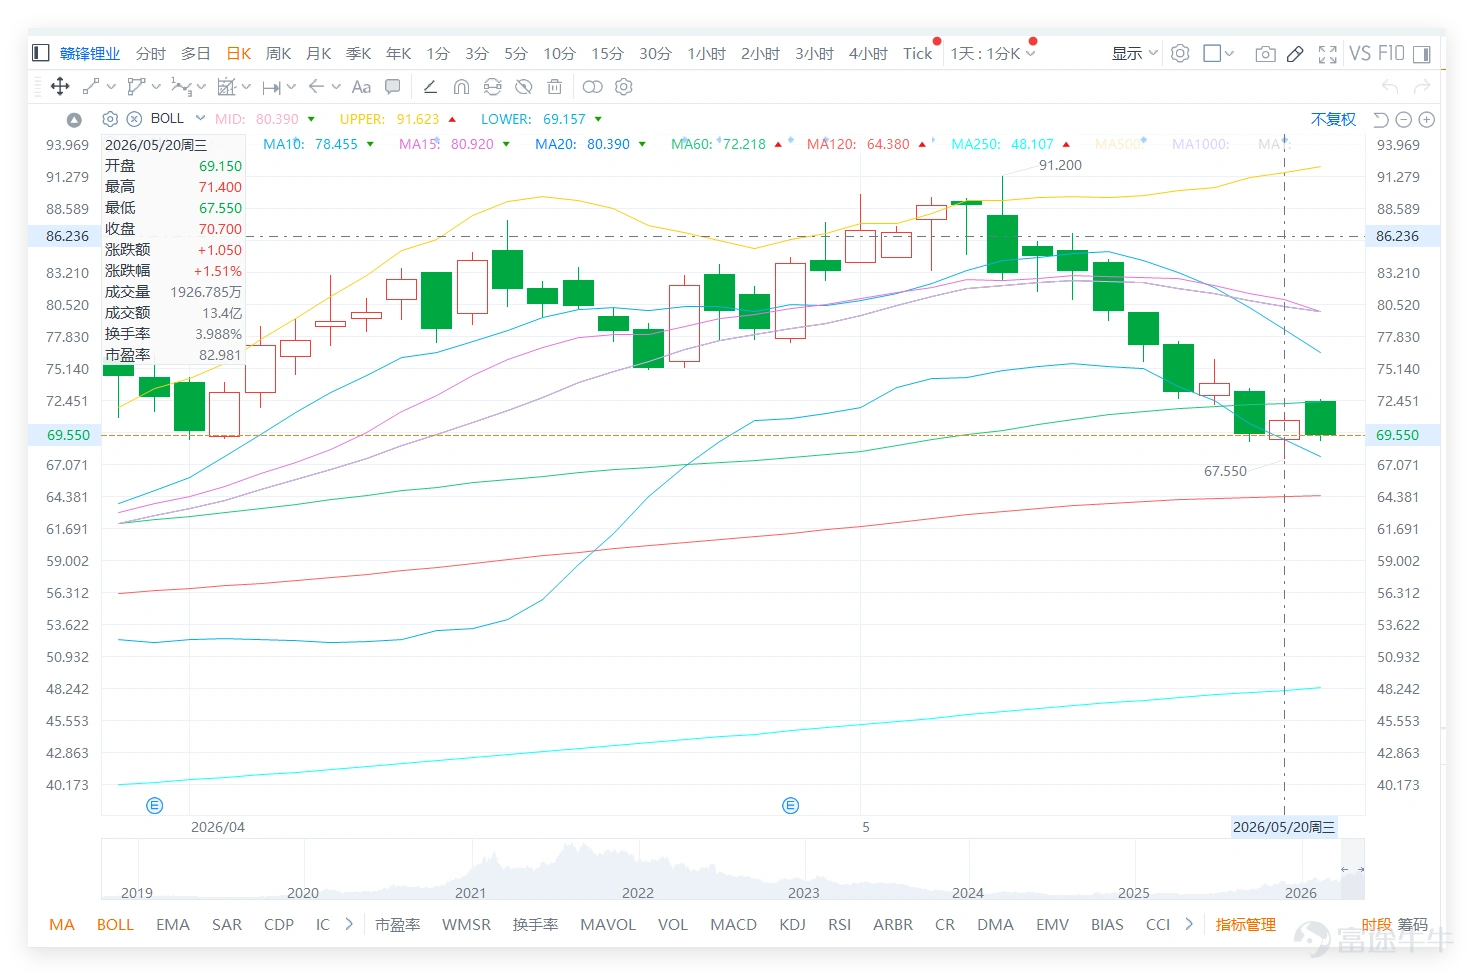
Task: Open F10 company info
Action: [1391, 53]
